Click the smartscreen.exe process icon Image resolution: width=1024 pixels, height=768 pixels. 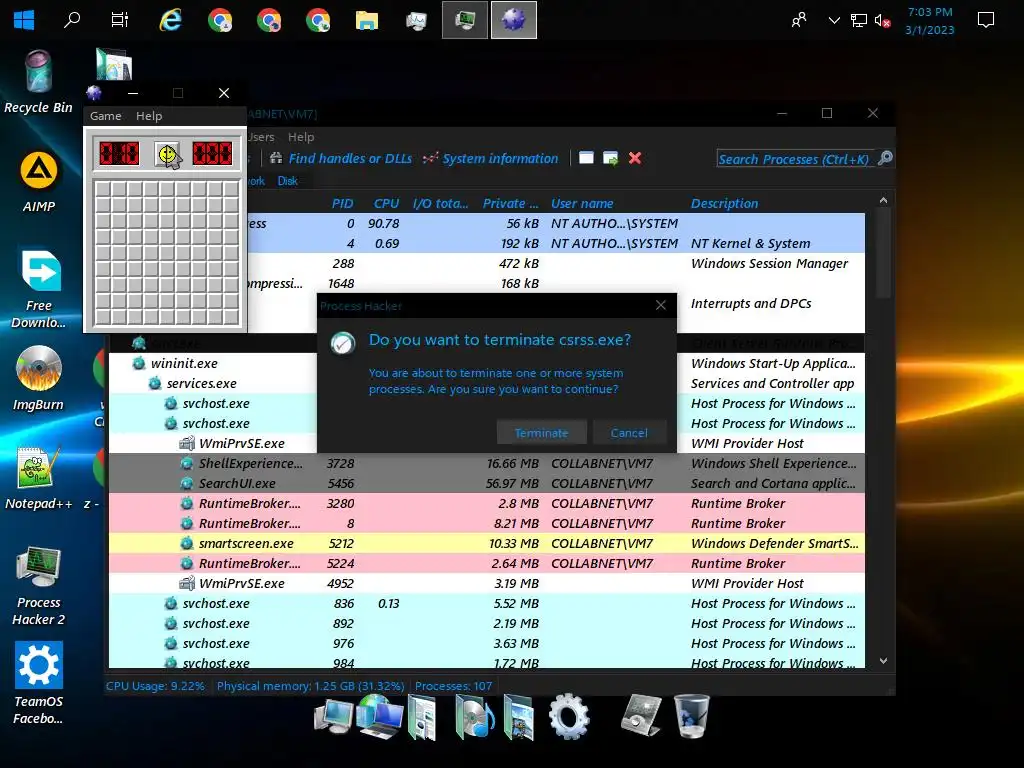point(187,543)
